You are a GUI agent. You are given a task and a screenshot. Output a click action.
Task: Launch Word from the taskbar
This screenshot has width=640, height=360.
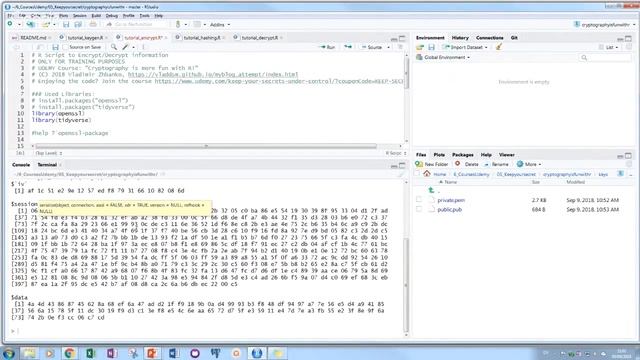click(x=173, y=353)
